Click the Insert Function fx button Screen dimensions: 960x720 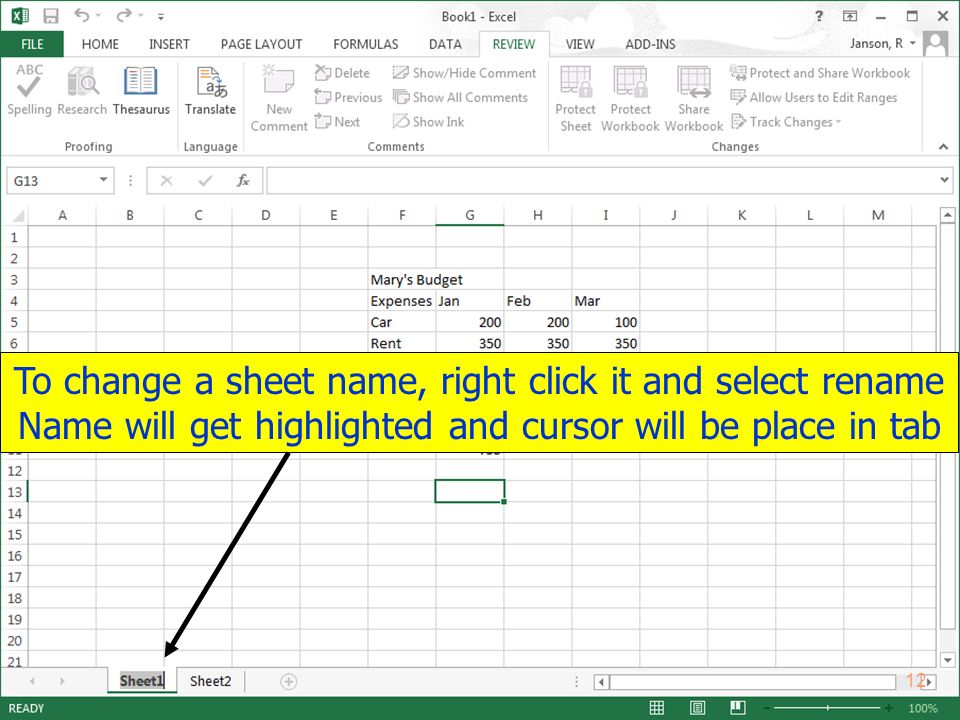point(243,181)
